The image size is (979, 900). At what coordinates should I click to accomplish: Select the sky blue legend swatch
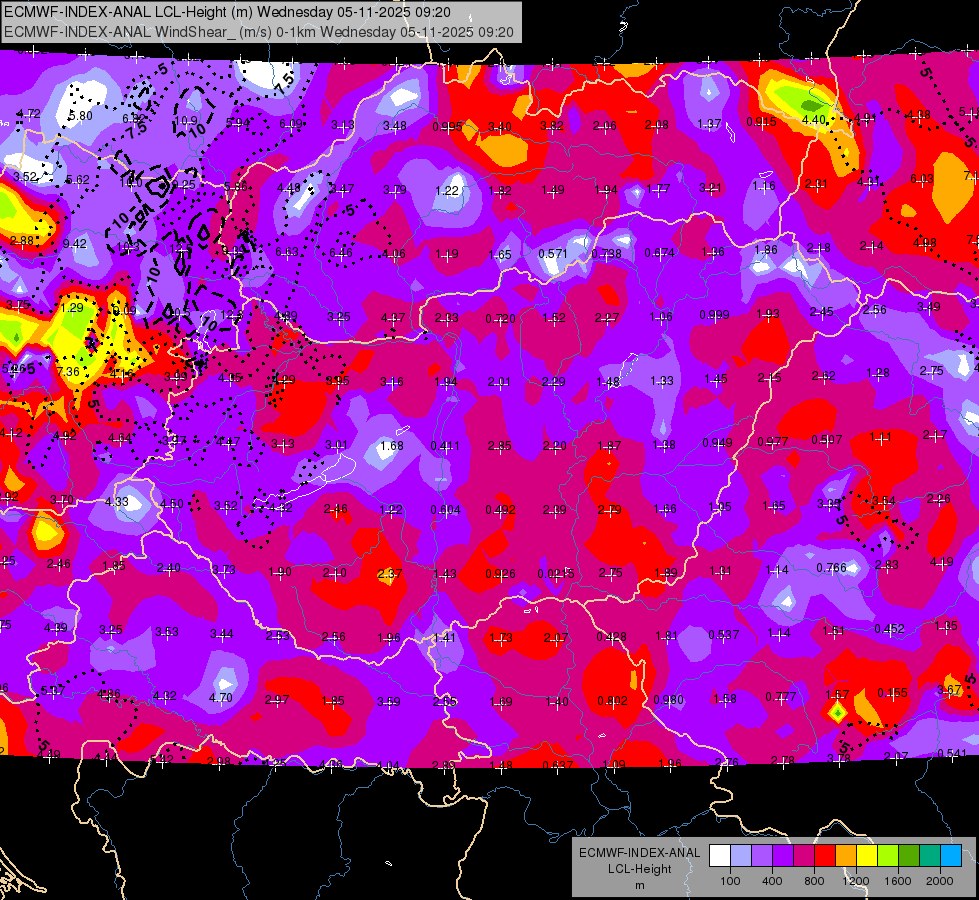(951, 855)
